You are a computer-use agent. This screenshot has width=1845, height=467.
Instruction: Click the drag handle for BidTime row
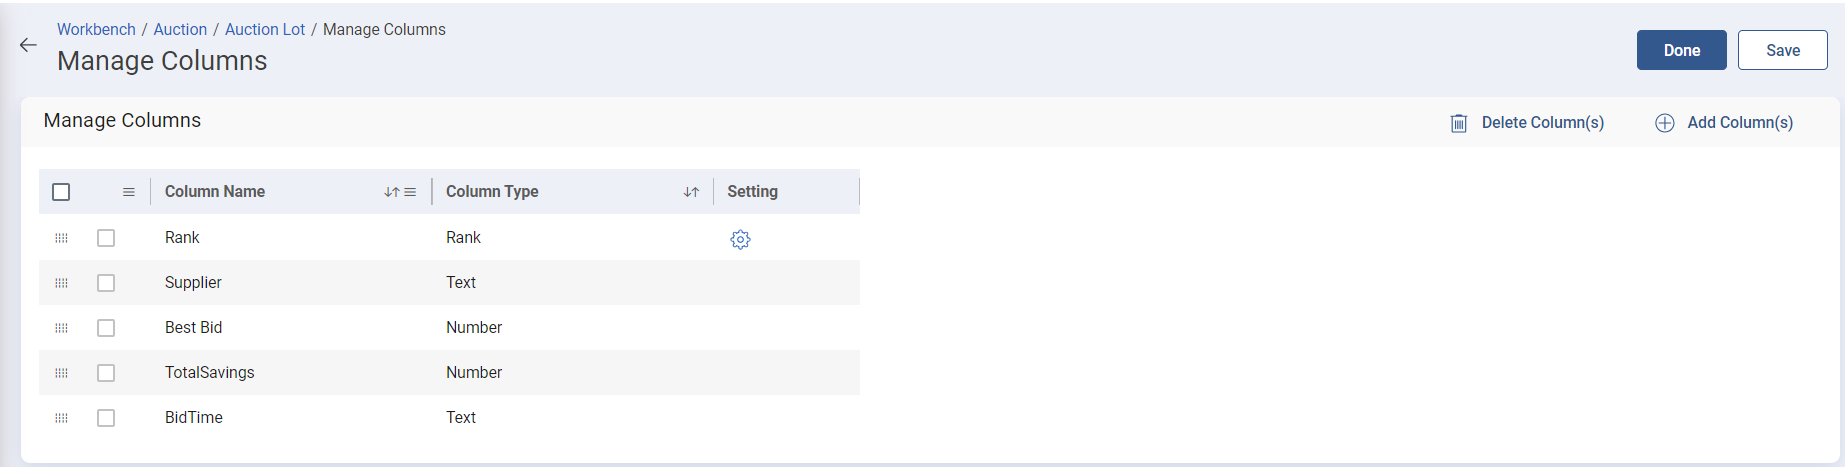point(61,418)
